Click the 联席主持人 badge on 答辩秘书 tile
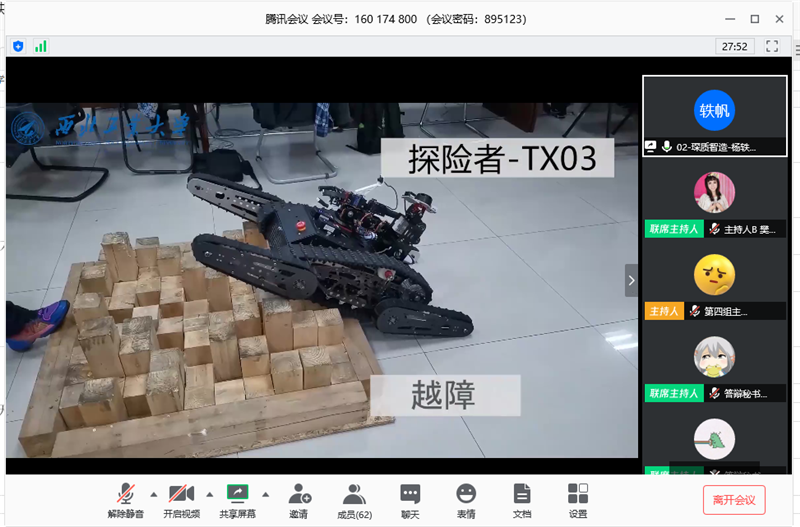 [674, 393]
